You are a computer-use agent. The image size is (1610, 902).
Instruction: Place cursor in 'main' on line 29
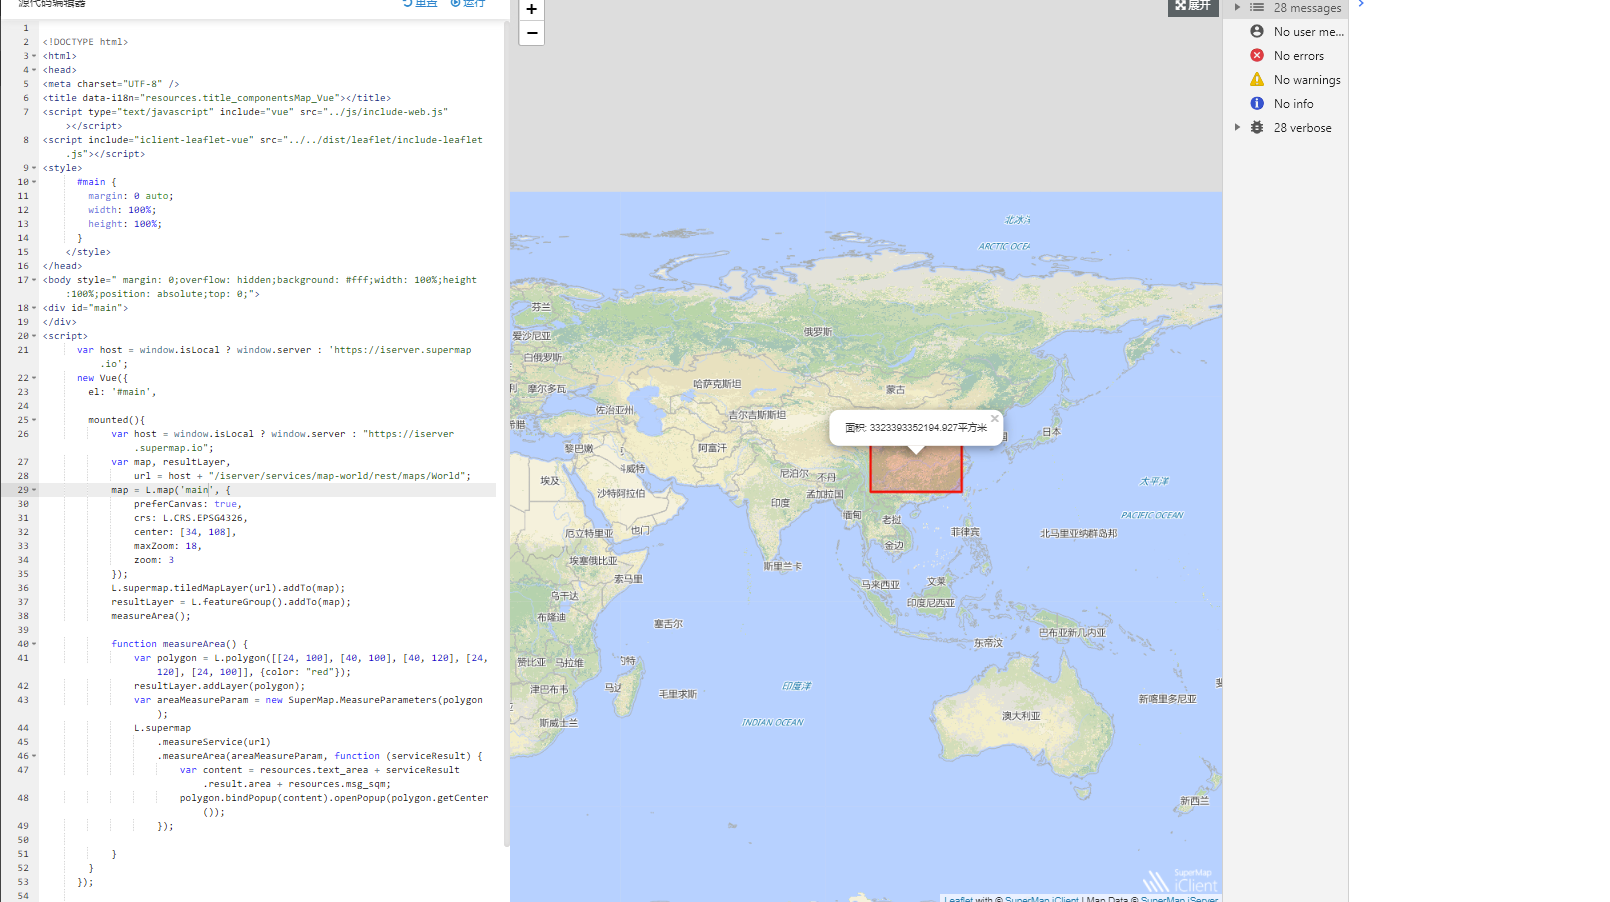pos(197,490)
